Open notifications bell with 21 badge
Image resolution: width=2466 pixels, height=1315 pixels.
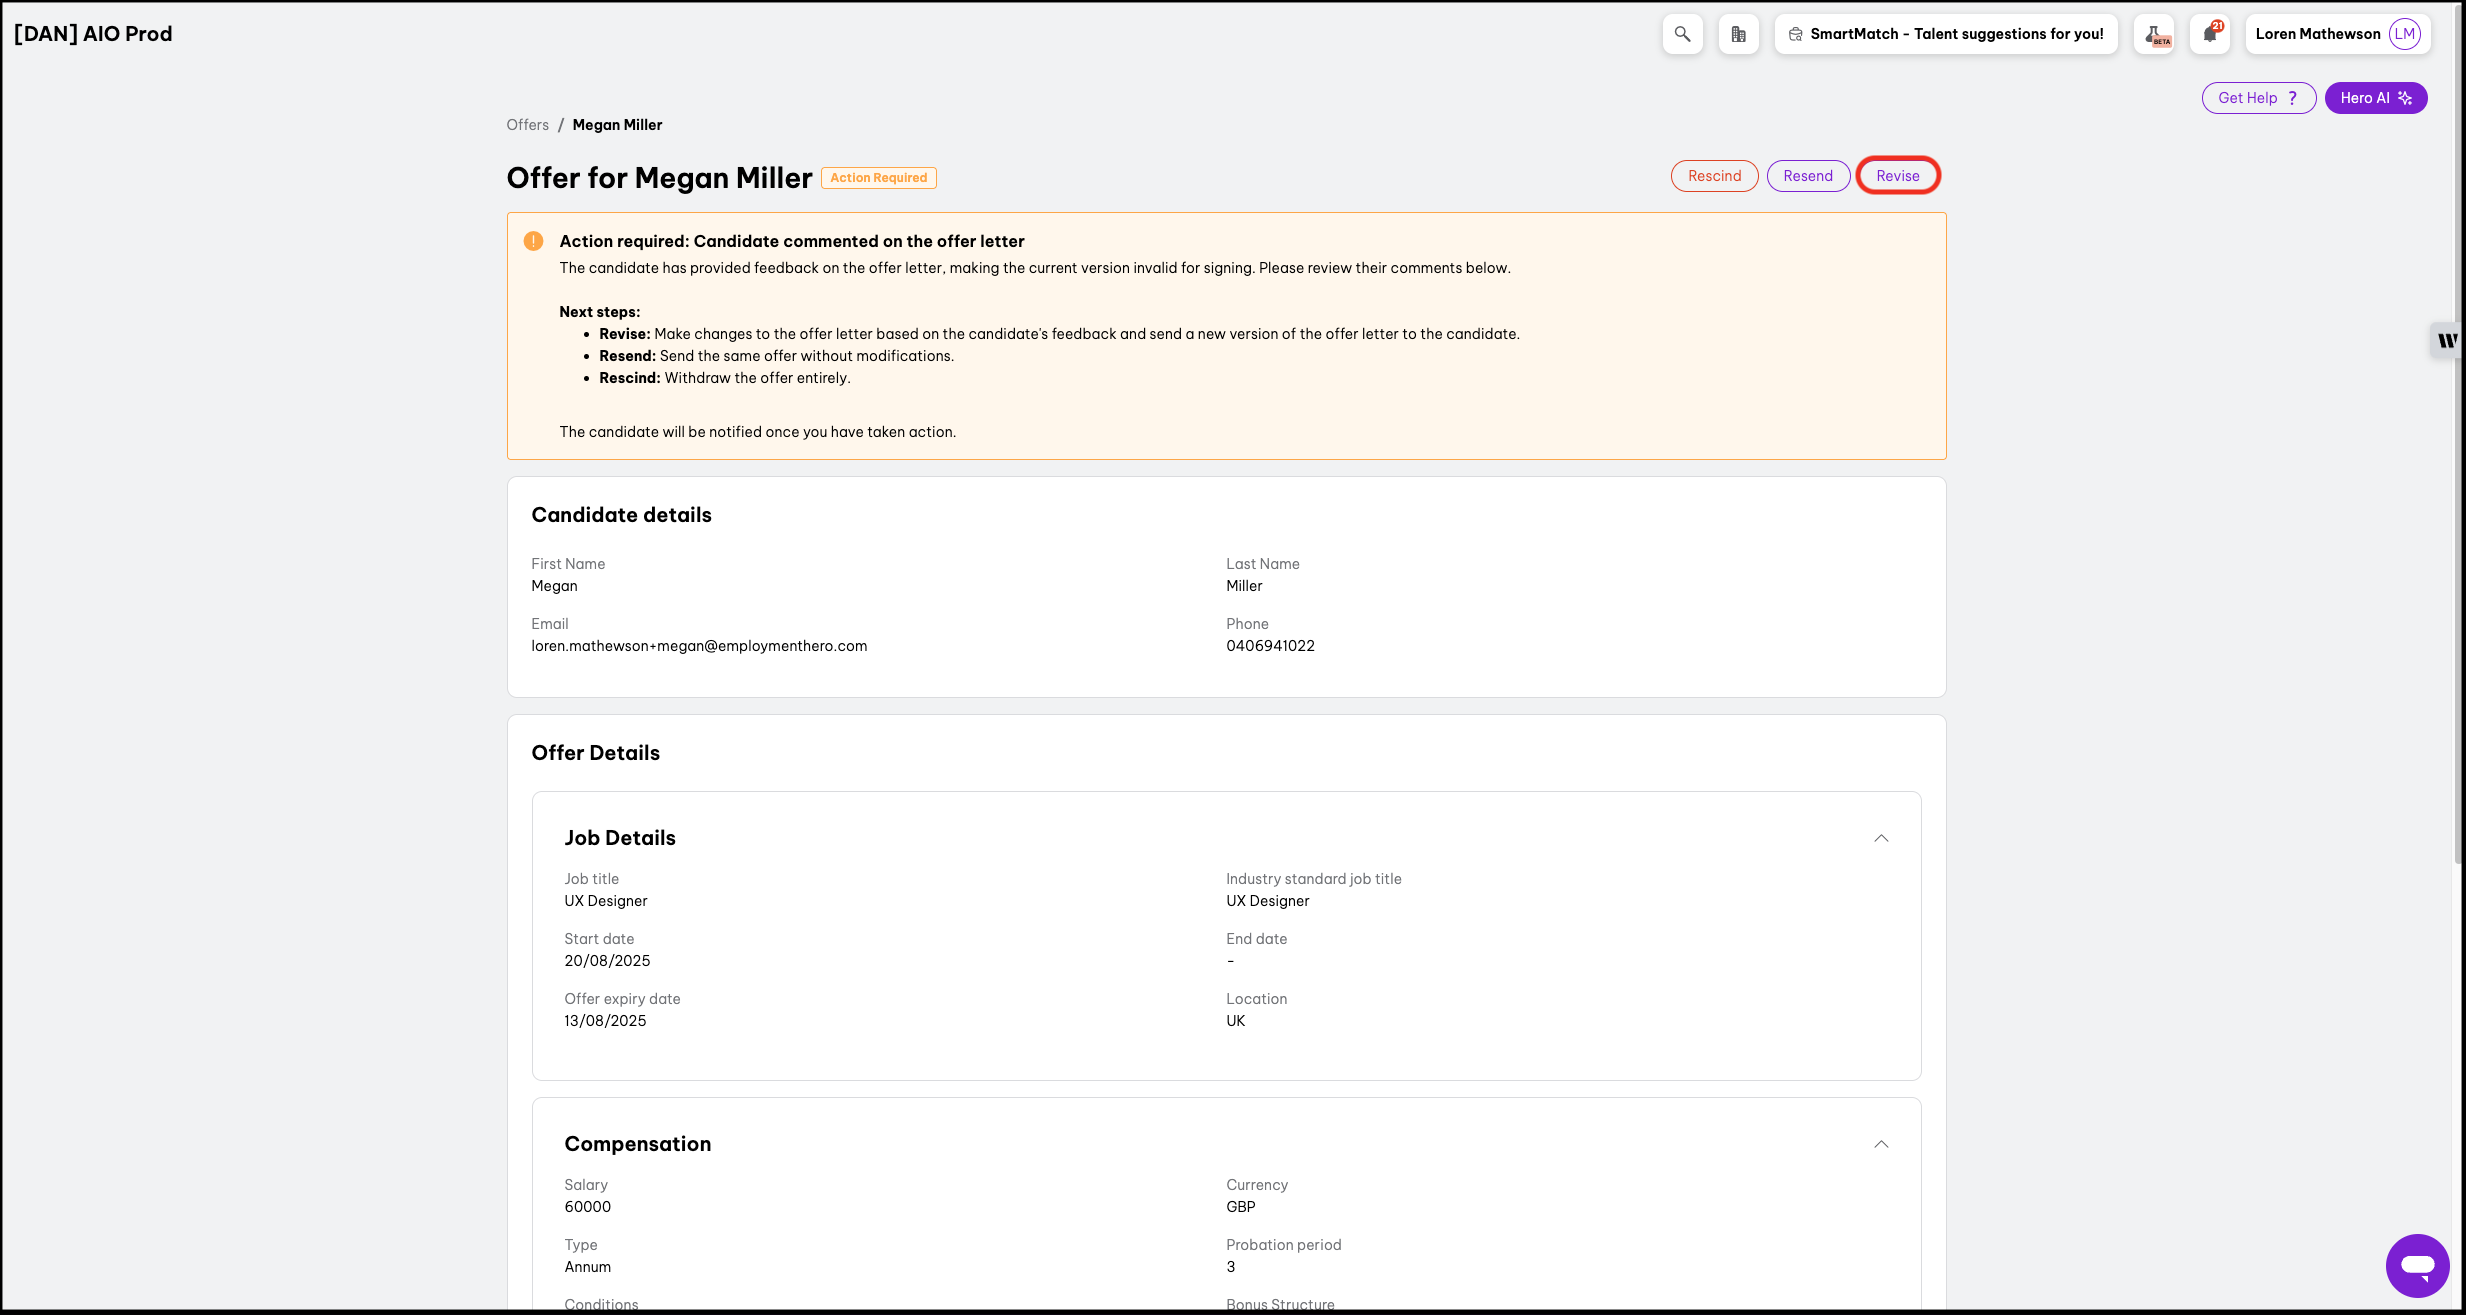pyautogui.click(x=2210, y=34)
